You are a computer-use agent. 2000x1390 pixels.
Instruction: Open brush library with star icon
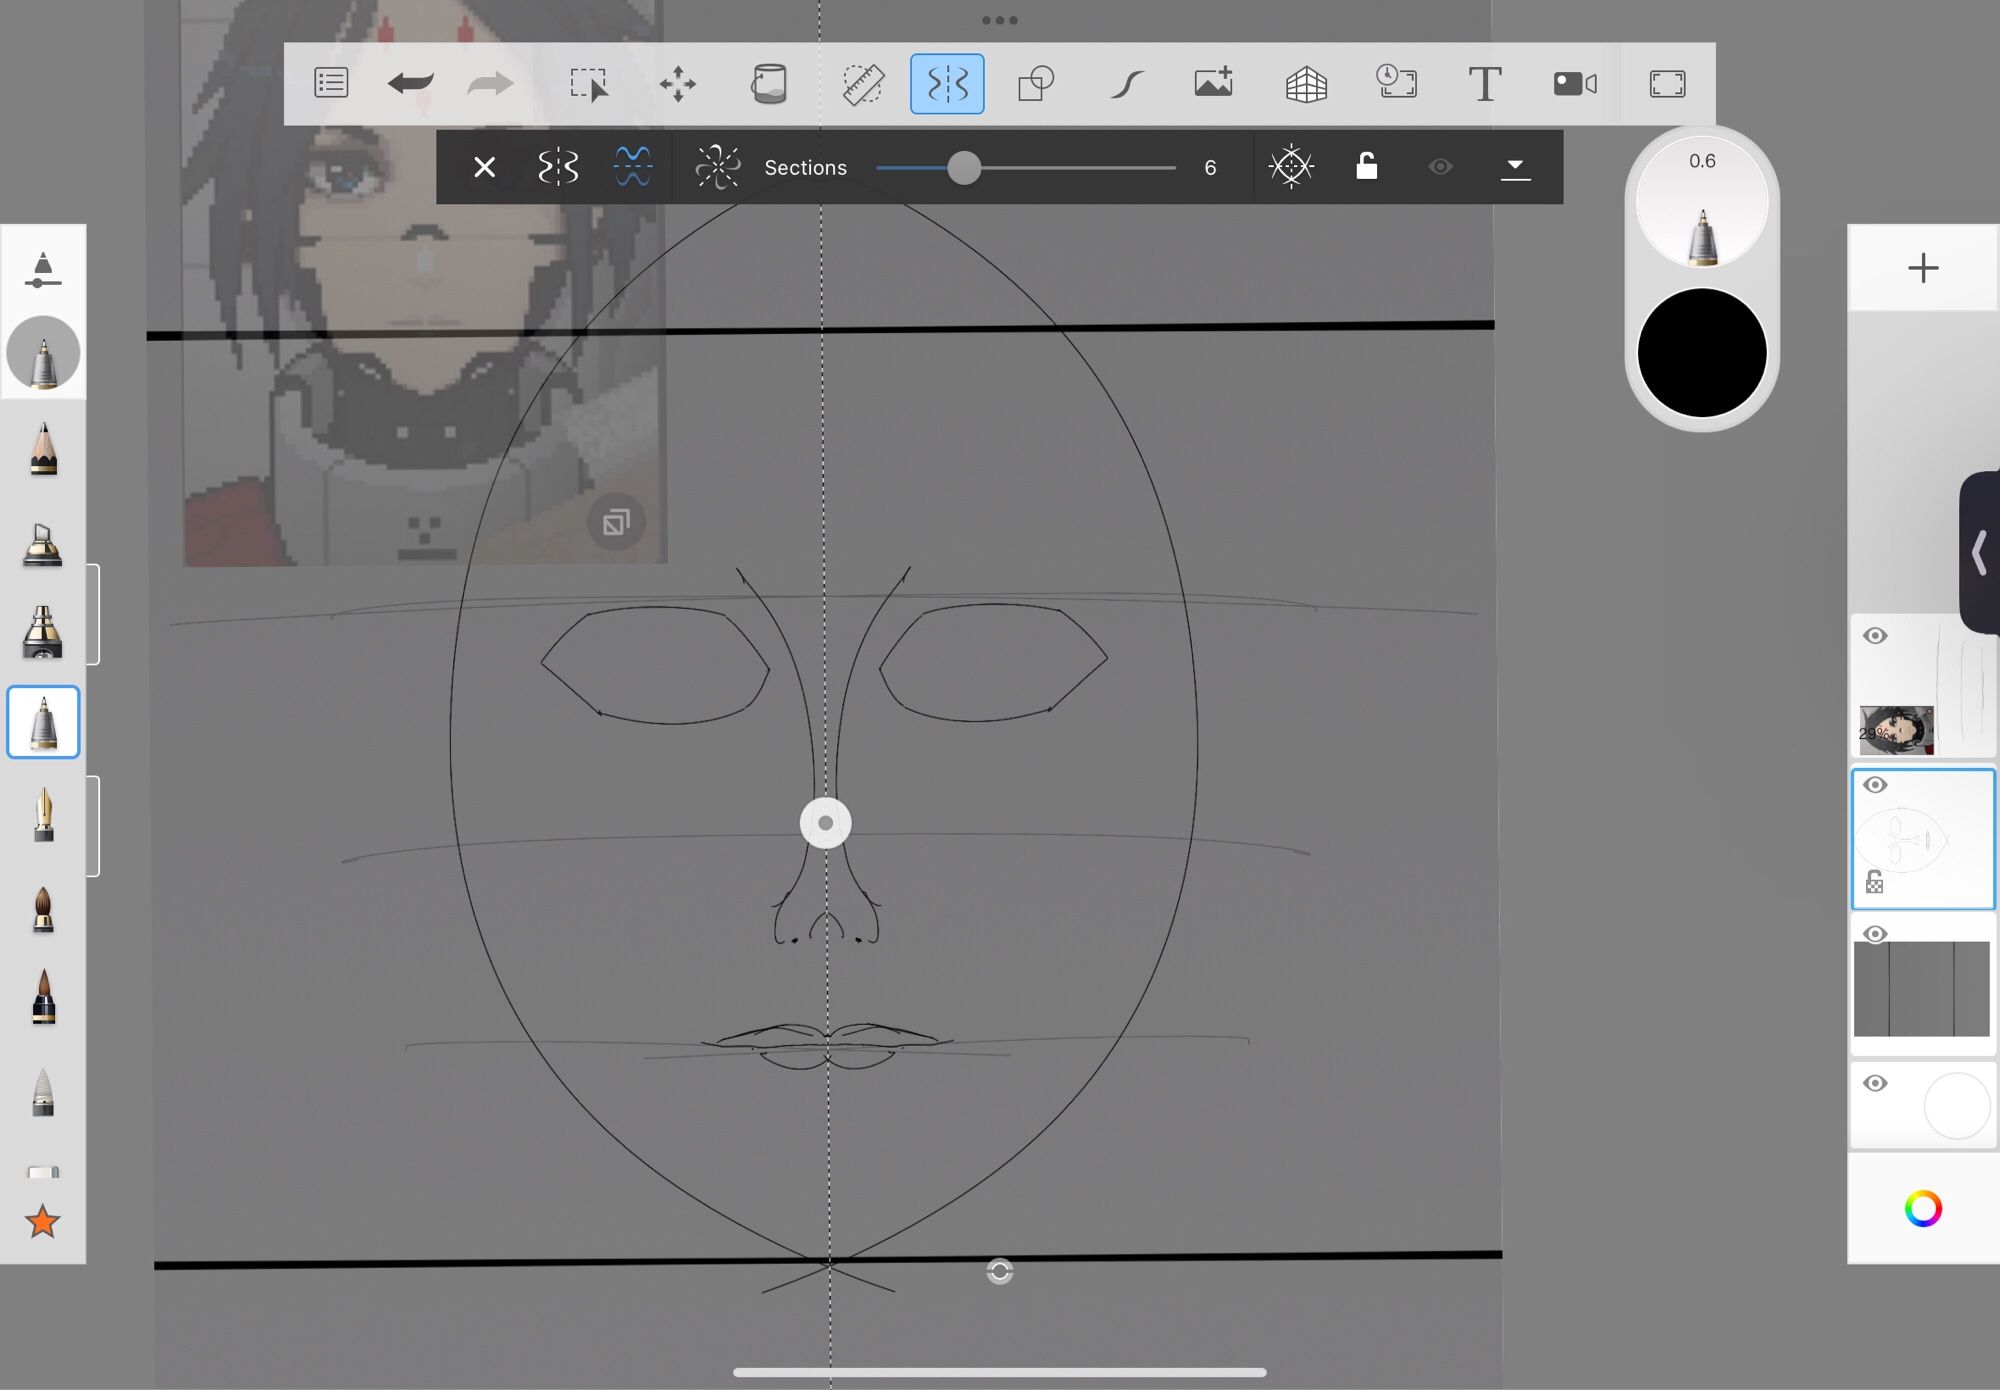(43, 1221)
